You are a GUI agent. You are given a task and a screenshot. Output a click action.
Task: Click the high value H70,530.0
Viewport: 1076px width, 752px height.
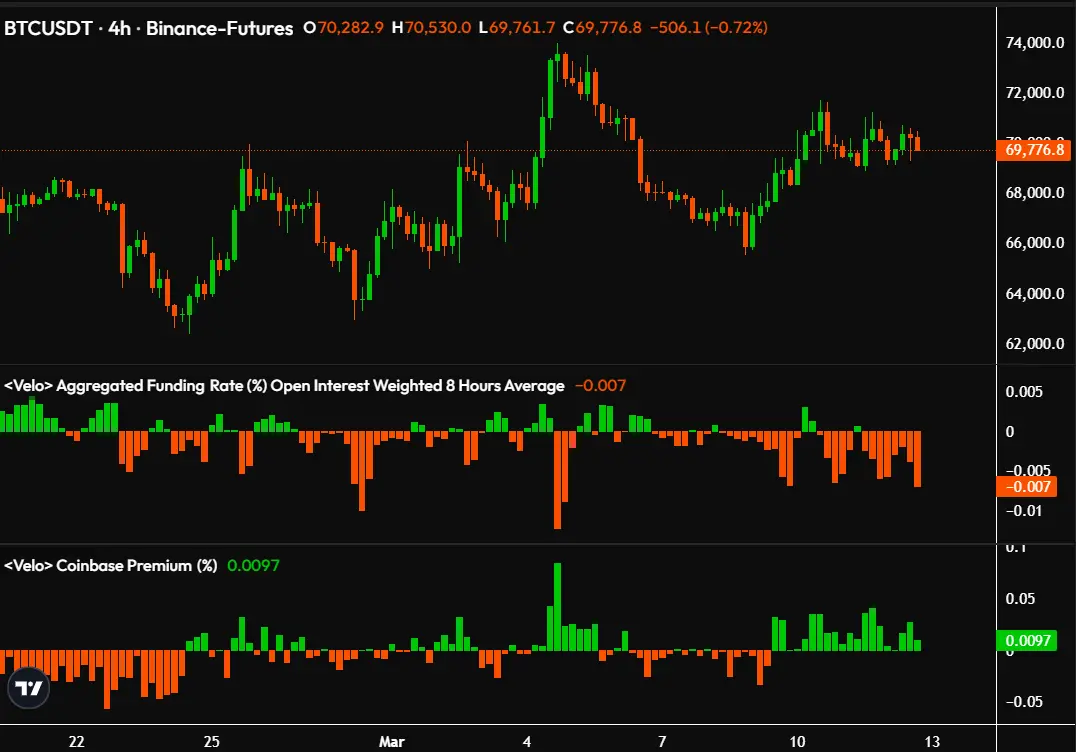coord(431,28)
